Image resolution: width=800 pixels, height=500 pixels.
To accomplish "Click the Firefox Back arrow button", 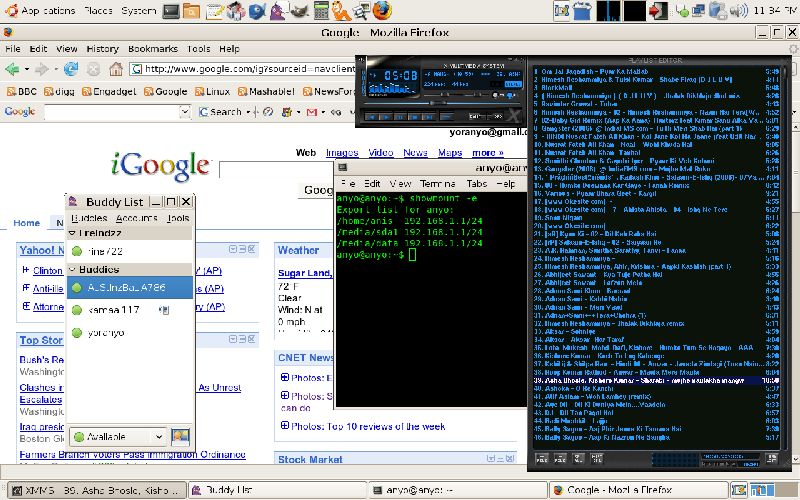I will point(12,69).
